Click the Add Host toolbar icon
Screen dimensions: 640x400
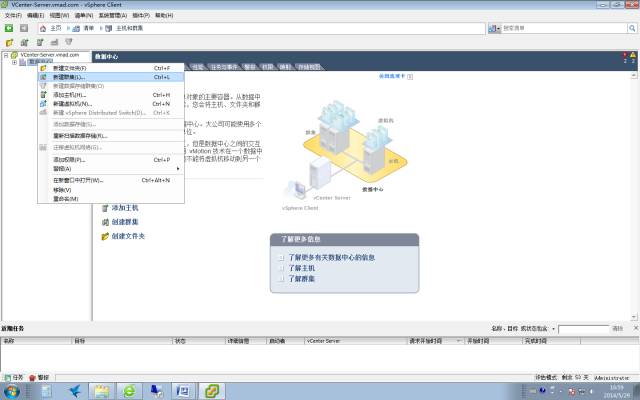[40, 42]
